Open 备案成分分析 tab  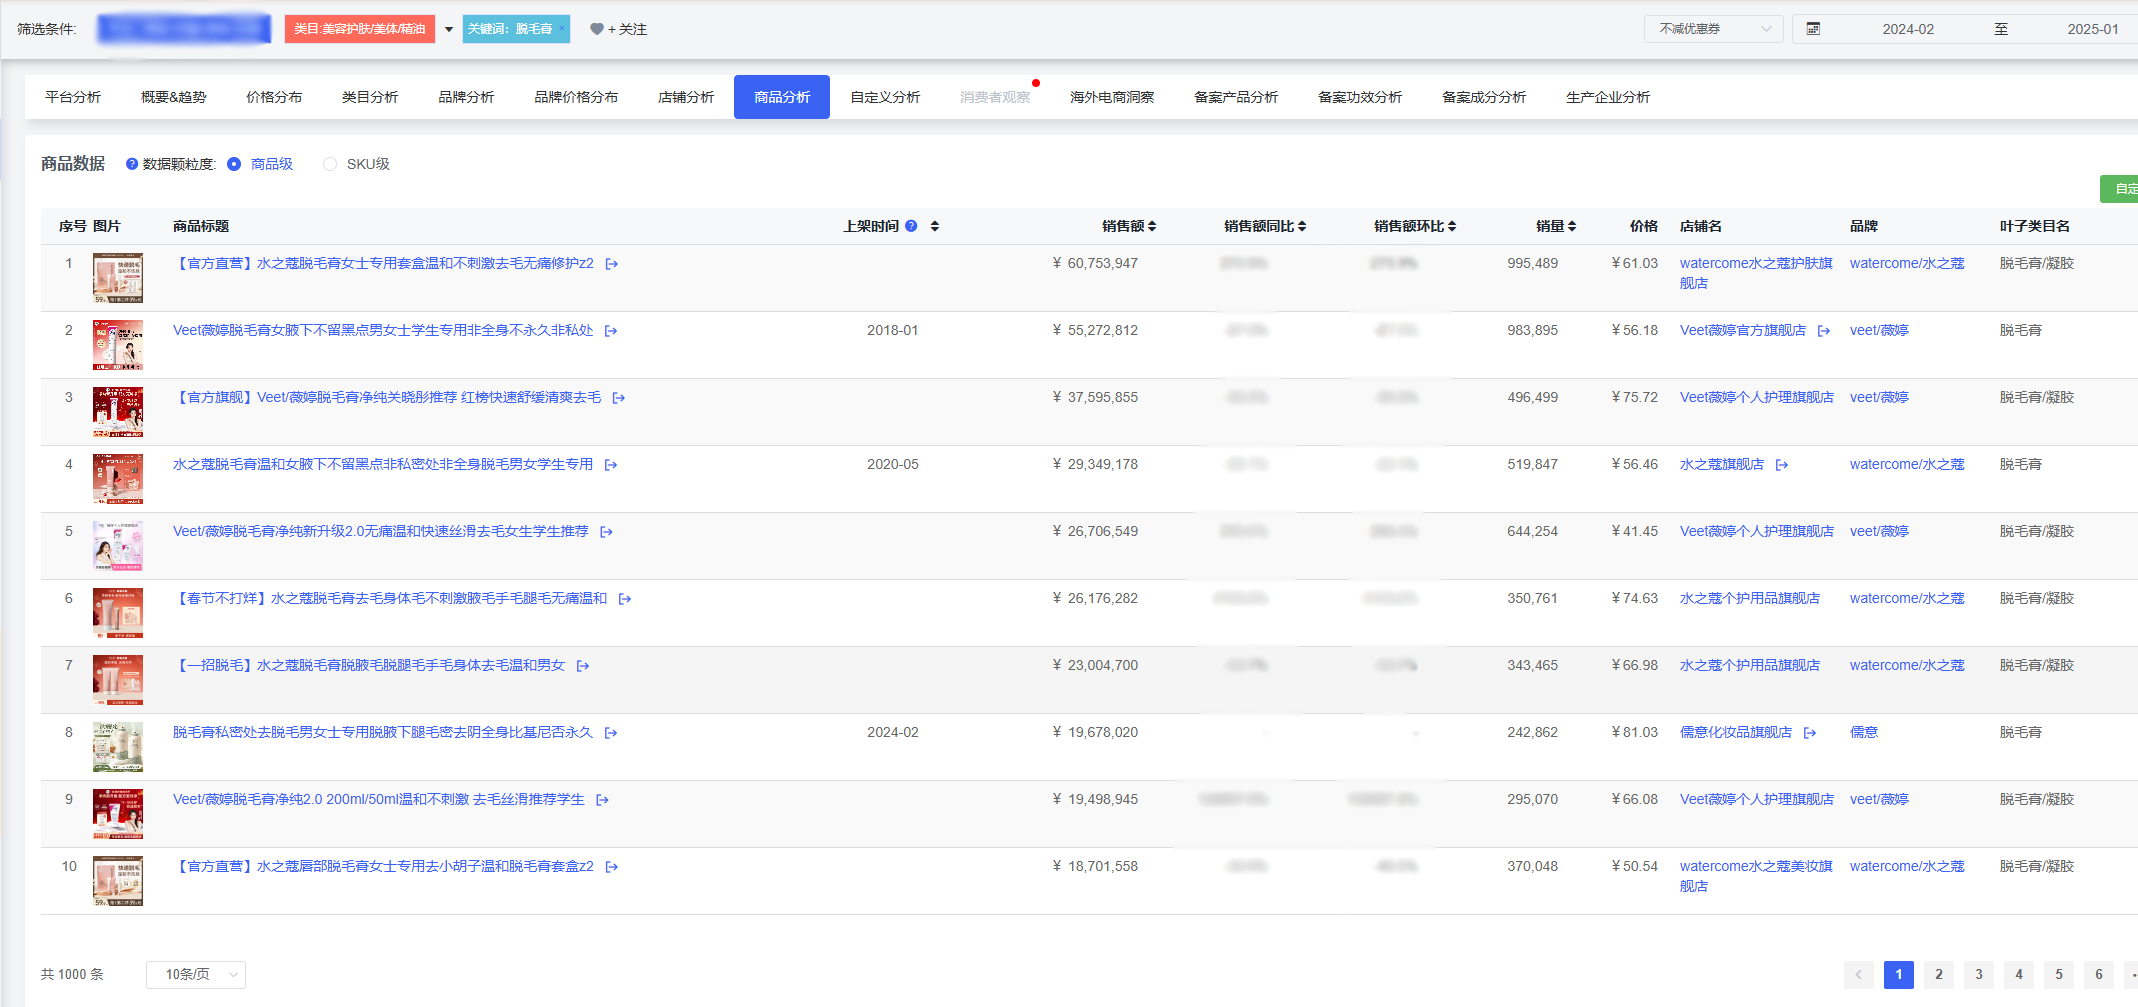[1484, 97]
